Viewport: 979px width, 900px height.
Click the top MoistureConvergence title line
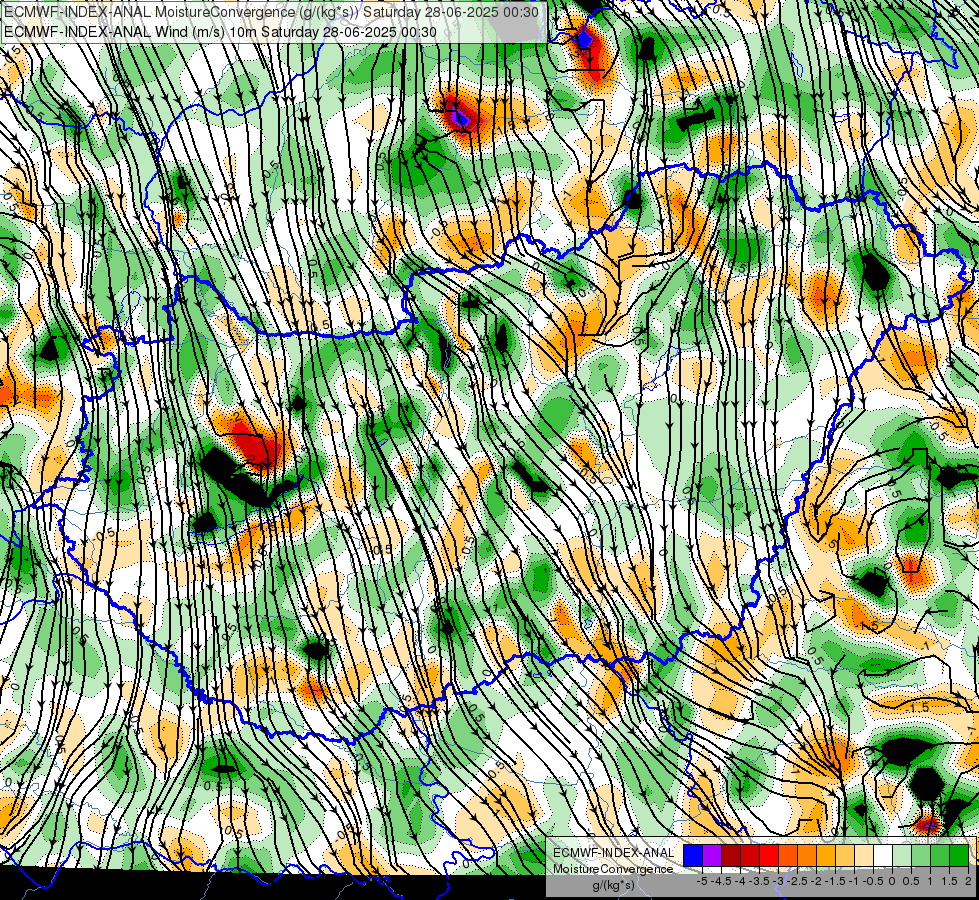tap(271, 11)
